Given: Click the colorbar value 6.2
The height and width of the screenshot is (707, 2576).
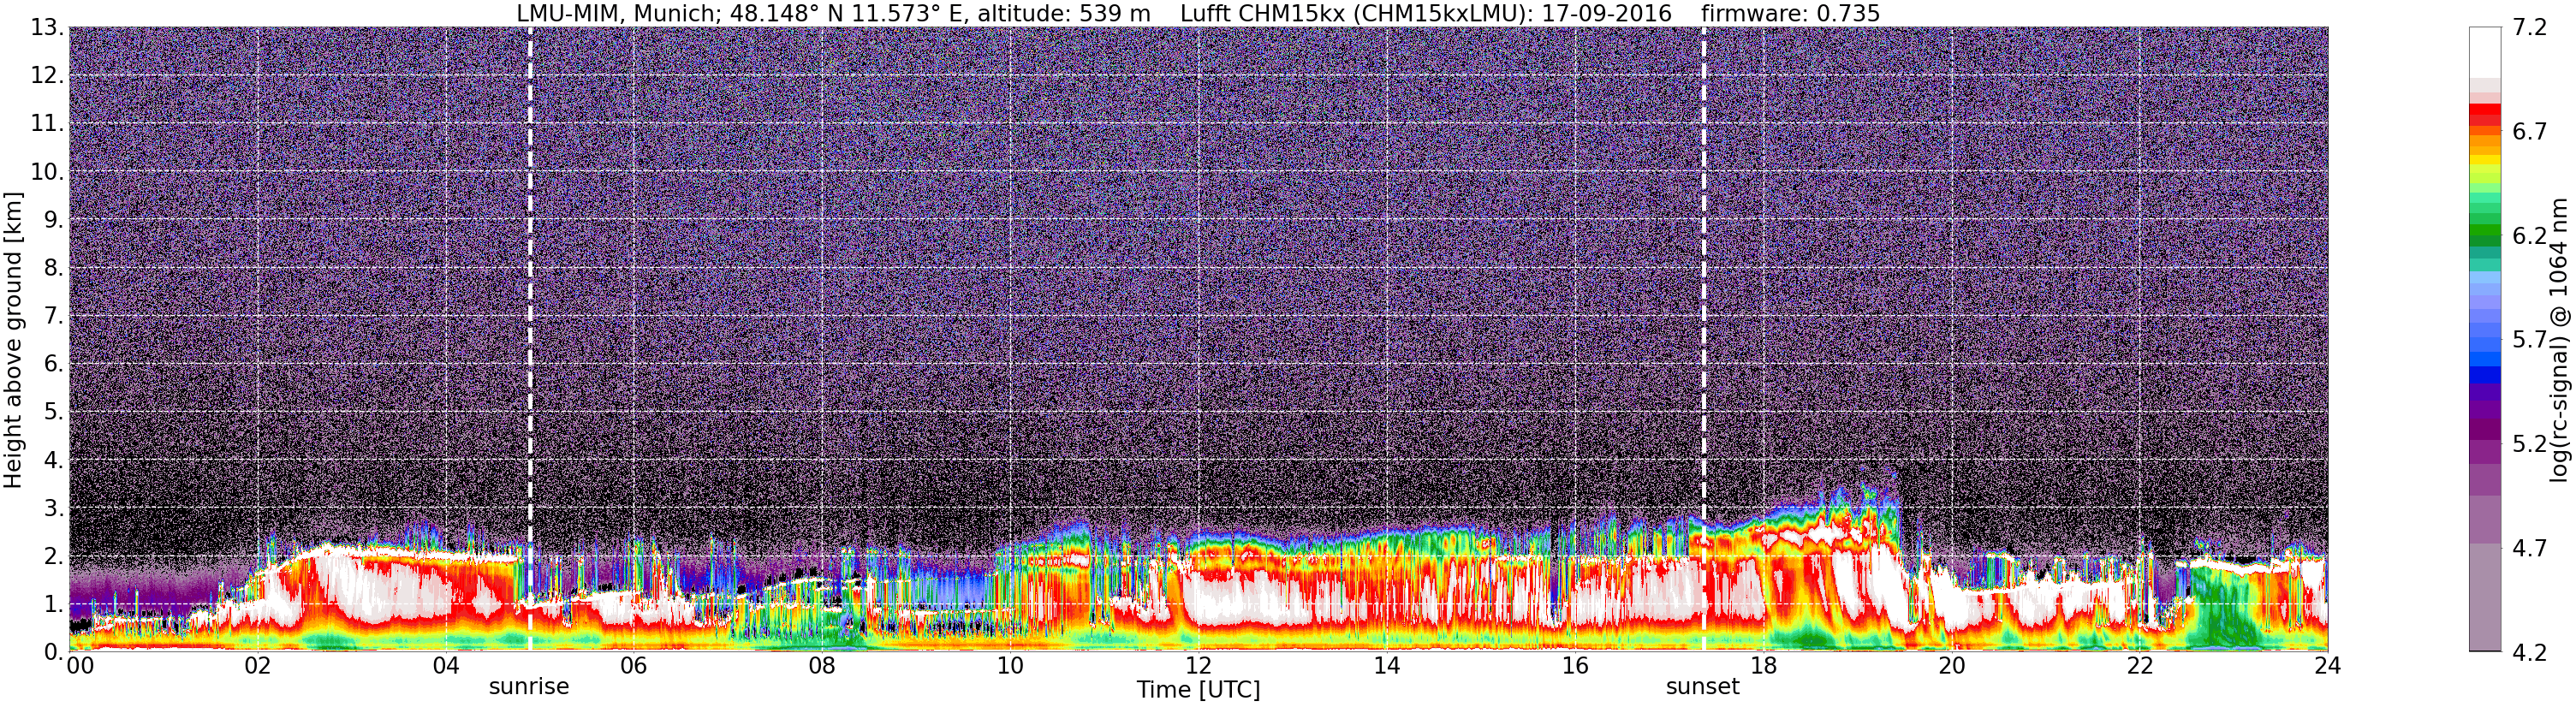Looking at the screenshot, I should [2530, 236].
